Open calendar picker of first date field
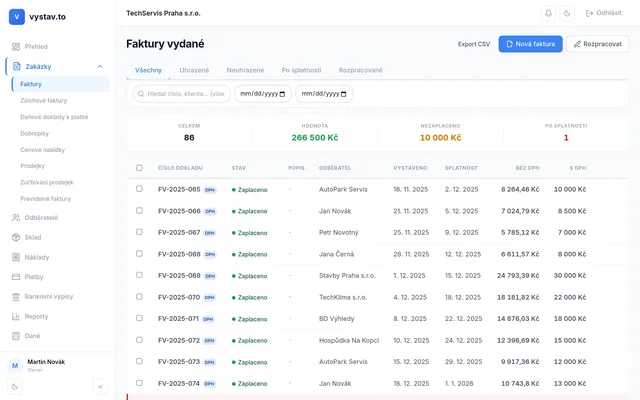The height and width of the screenshot is (400, 640). pyautogui.click(x=282, y=94)
